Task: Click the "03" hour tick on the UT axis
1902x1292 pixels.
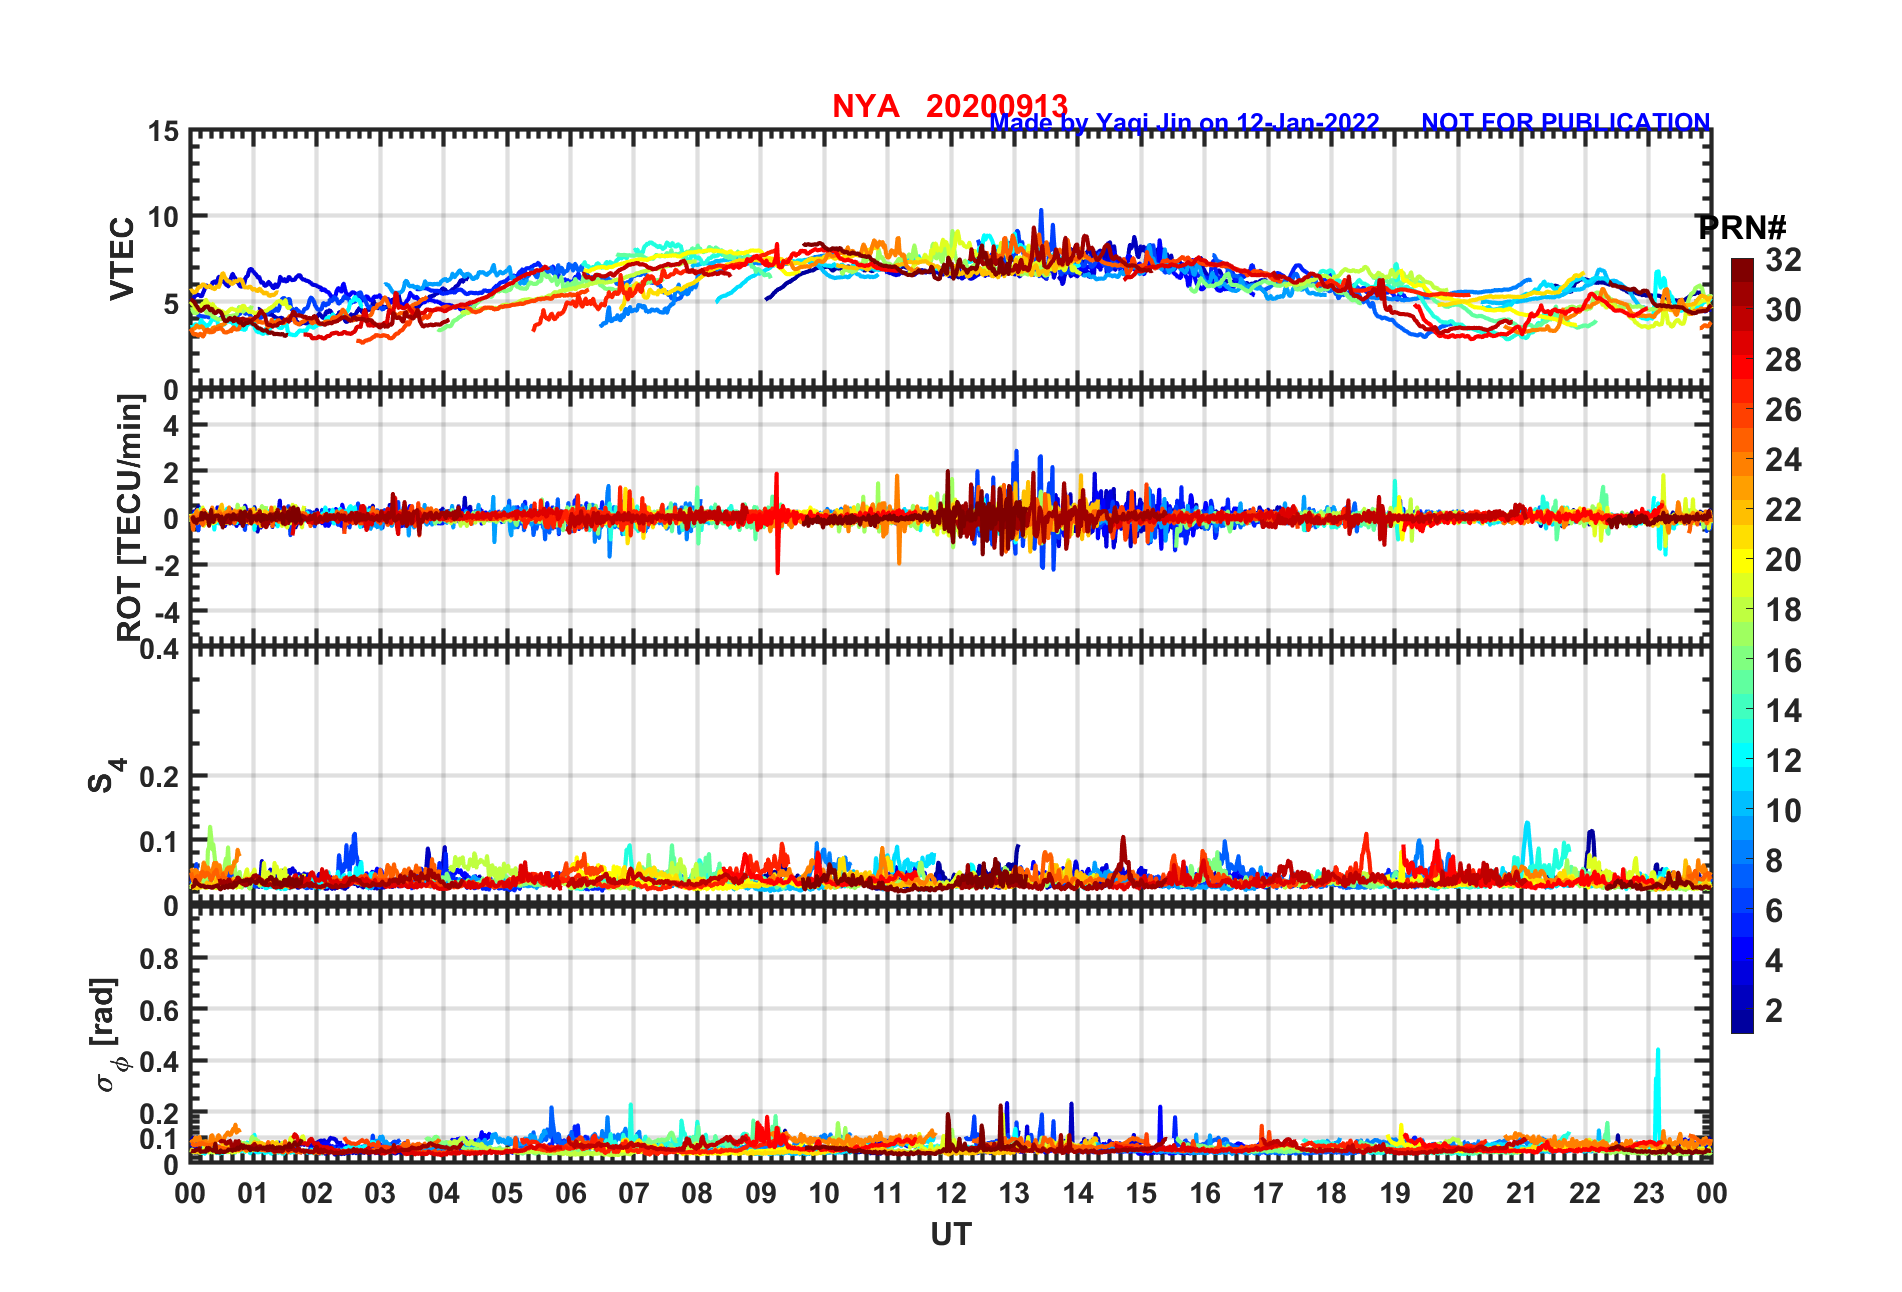Action: pyautogui.click(x=380, y=1193)
